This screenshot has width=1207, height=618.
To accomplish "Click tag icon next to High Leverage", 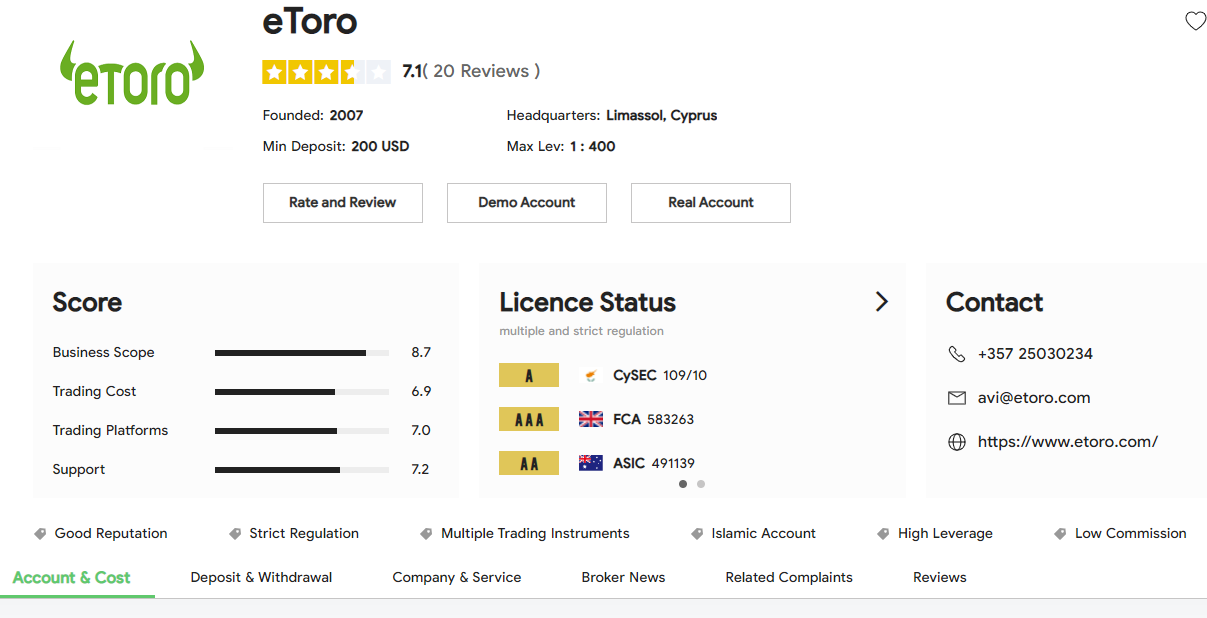I will [883, 534].
